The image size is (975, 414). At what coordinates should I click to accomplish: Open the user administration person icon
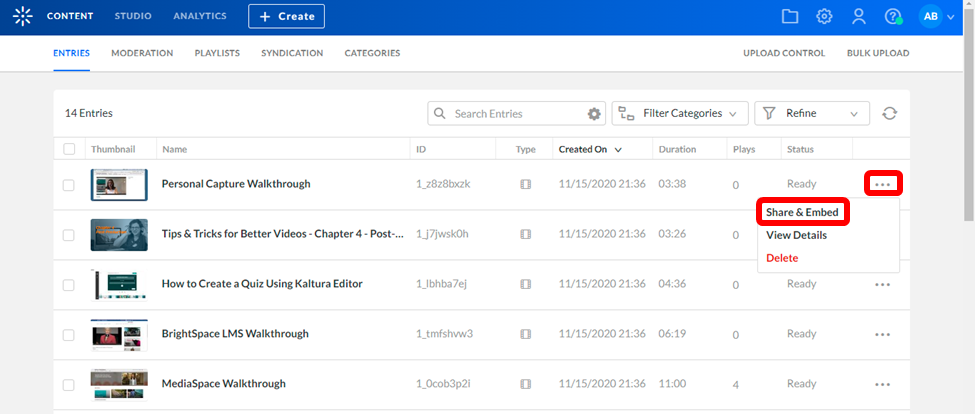click(859, 17)
